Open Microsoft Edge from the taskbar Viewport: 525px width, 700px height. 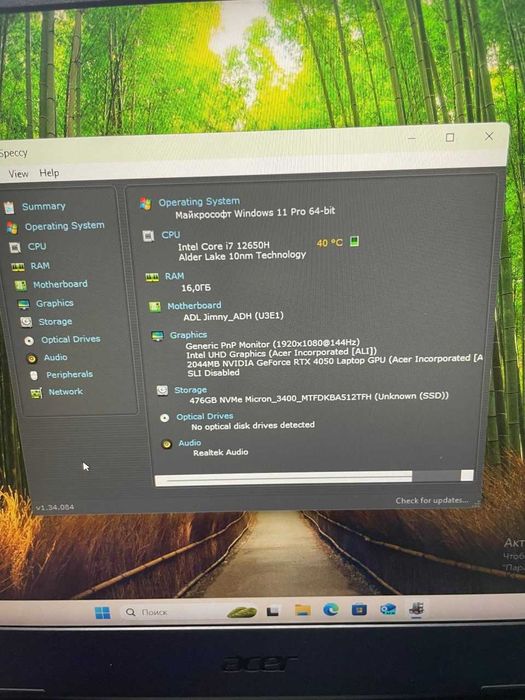pyautogui.click(x=331, y=609)
